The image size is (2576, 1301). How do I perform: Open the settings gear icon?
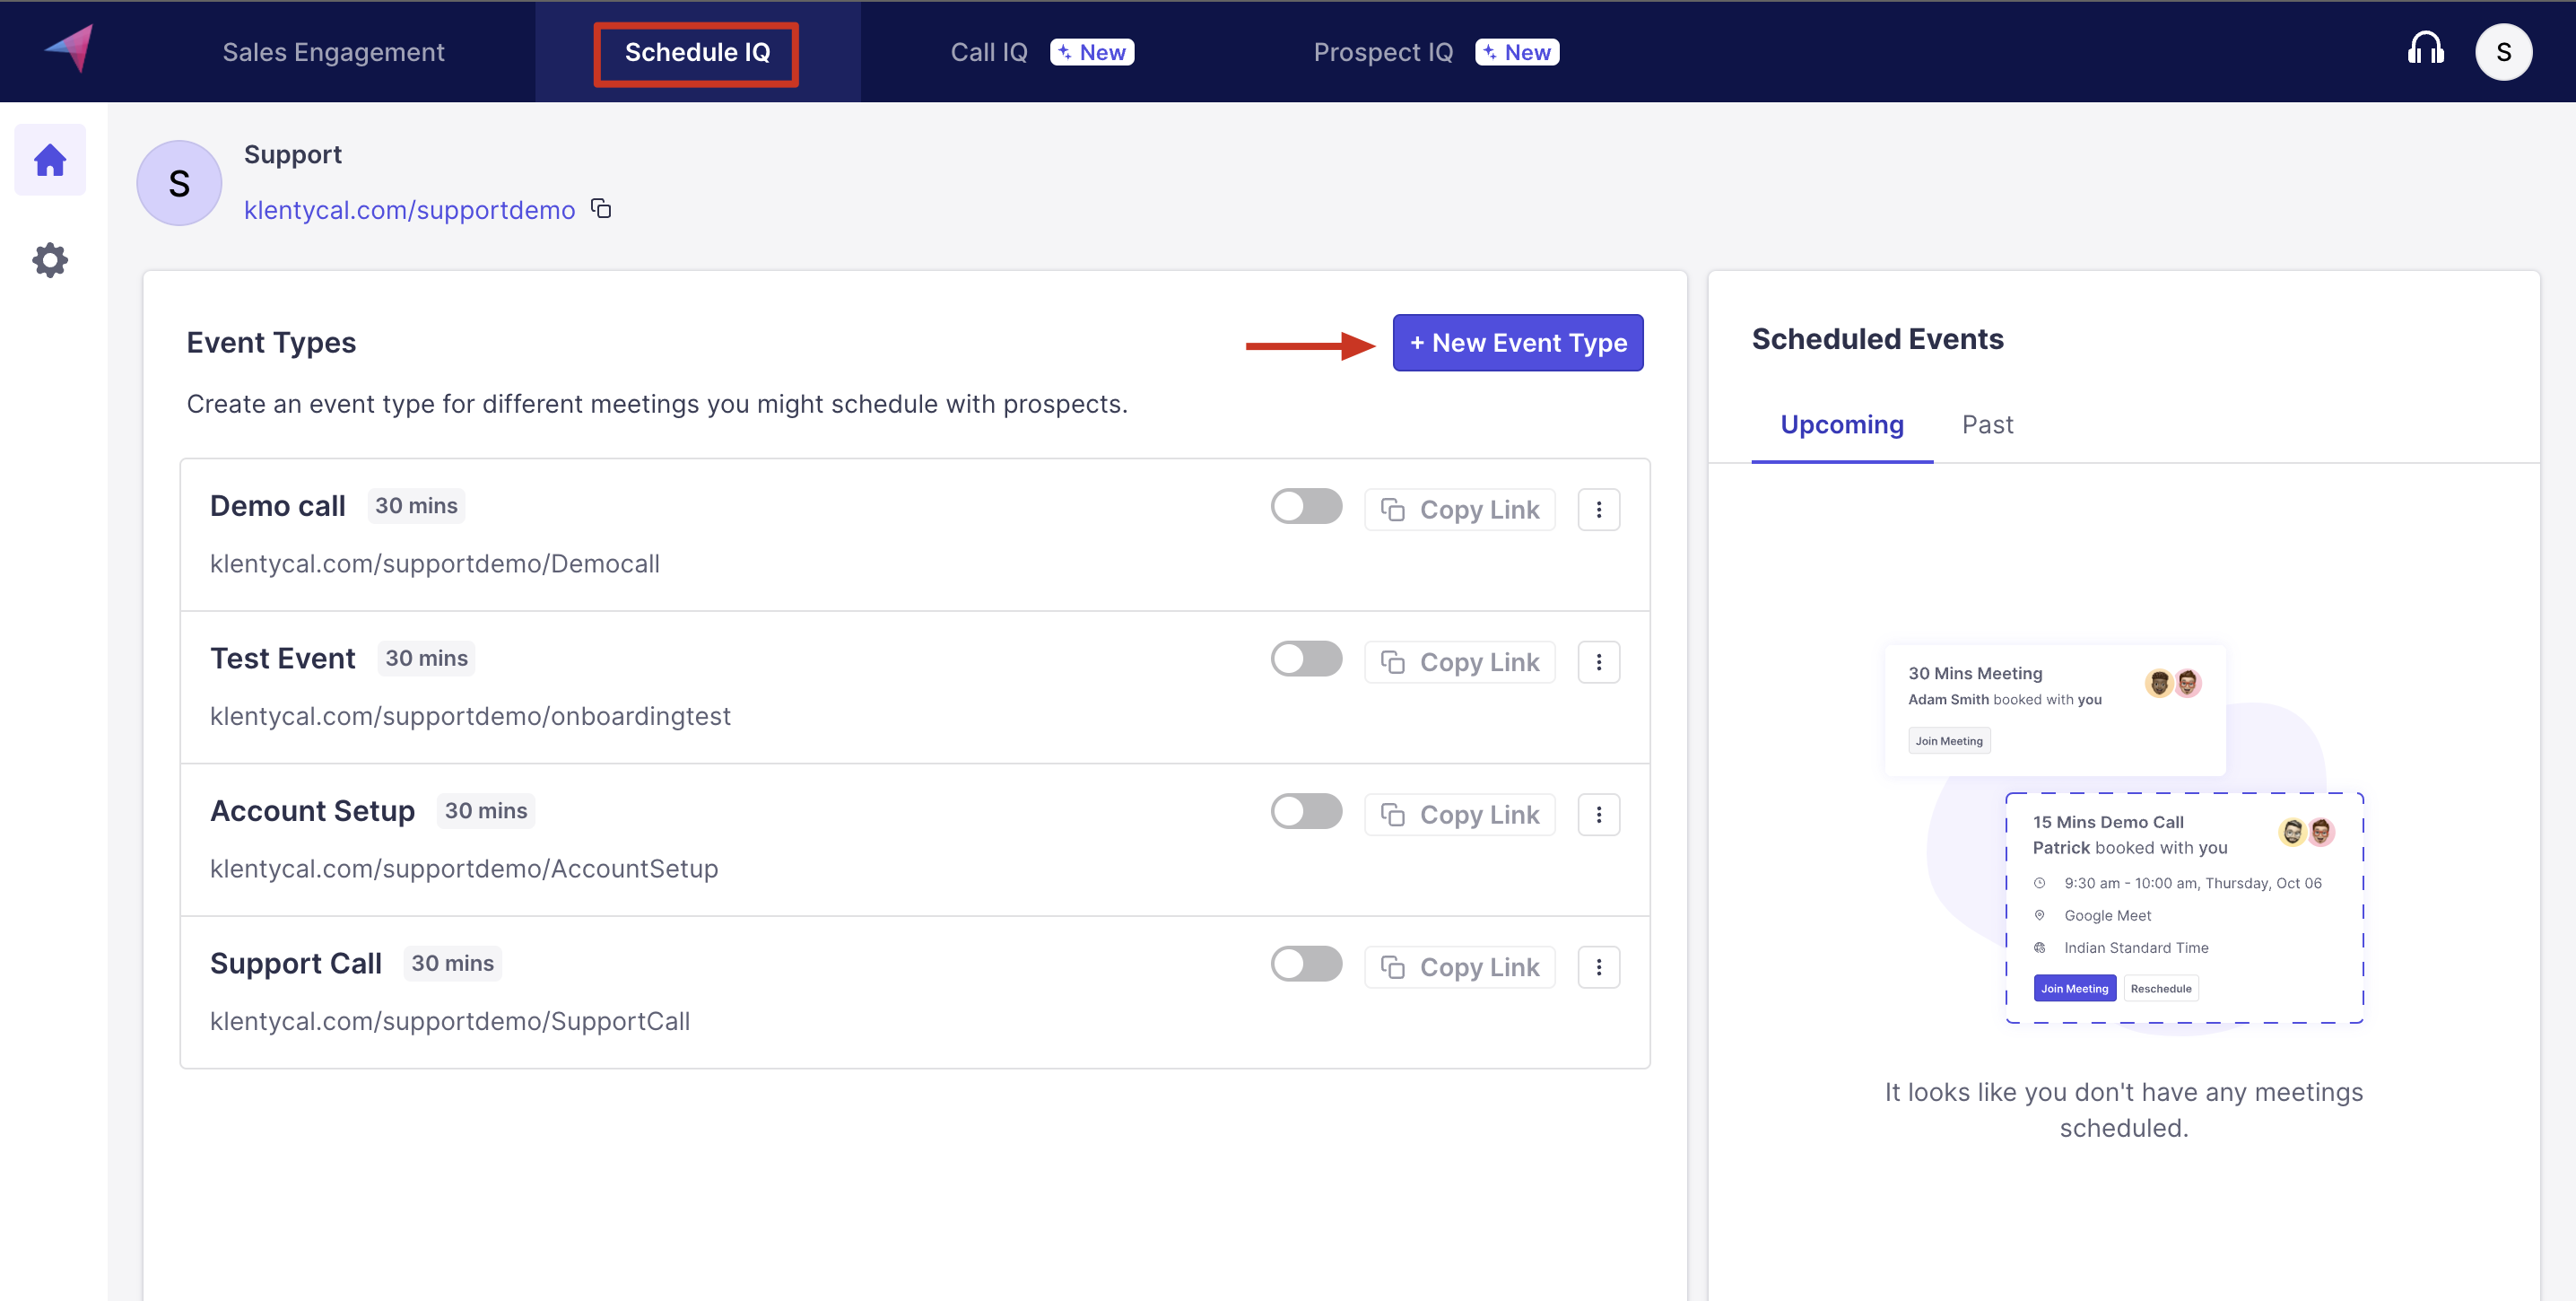50,260
